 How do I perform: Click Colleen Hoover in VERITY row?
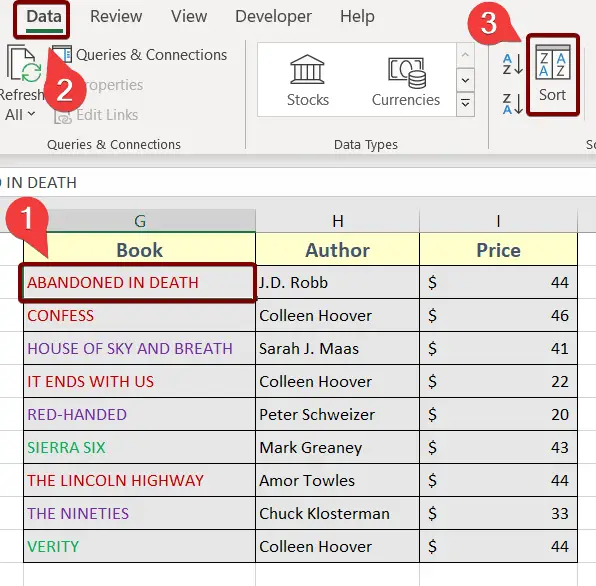338,546
